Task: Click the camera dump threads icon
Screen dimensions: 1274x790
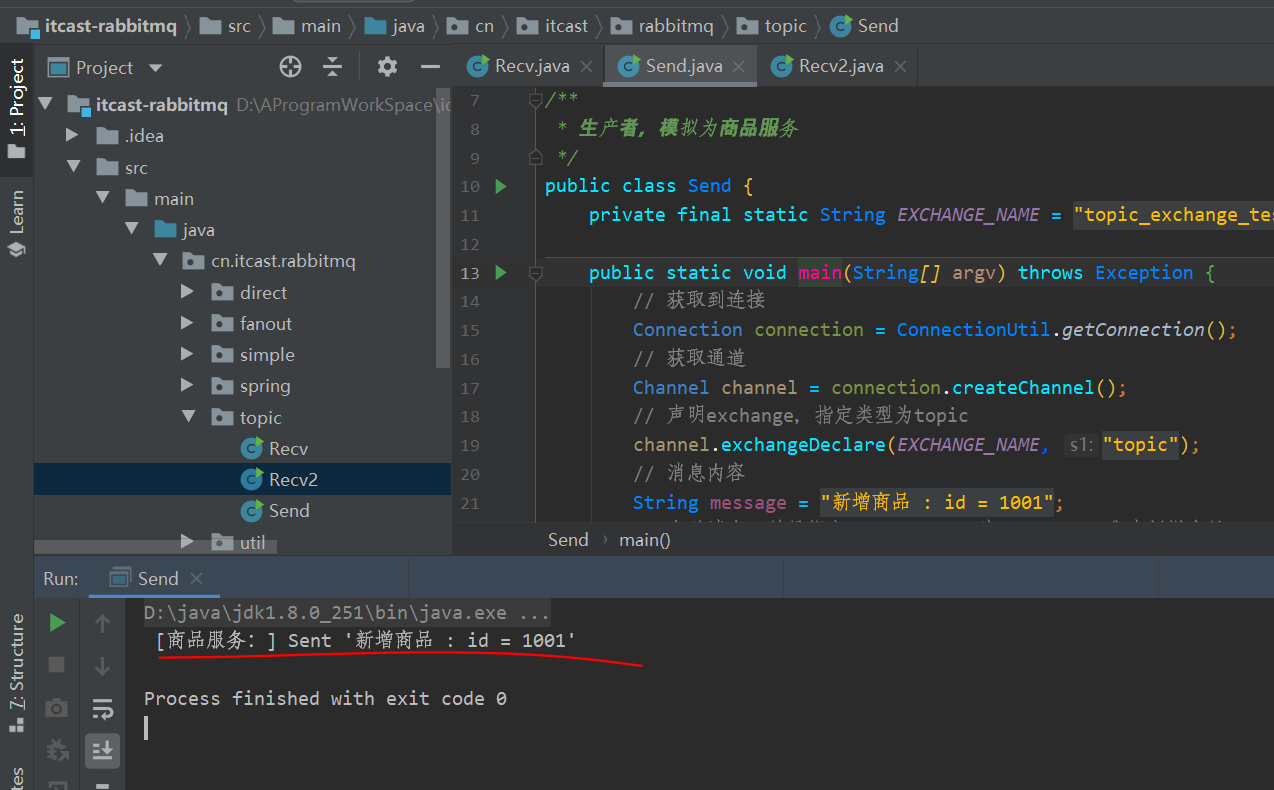Action: point(57,708)
